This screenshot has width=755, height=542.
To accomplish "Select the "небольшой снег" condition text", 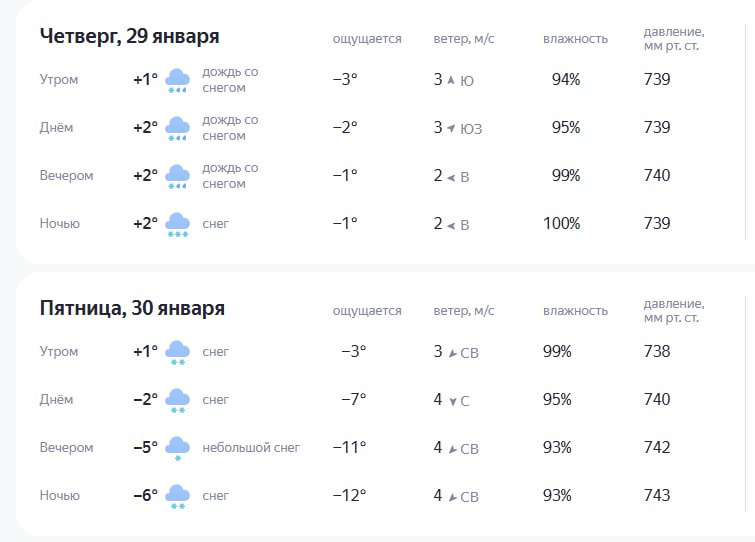I will (x=251, y=448).
